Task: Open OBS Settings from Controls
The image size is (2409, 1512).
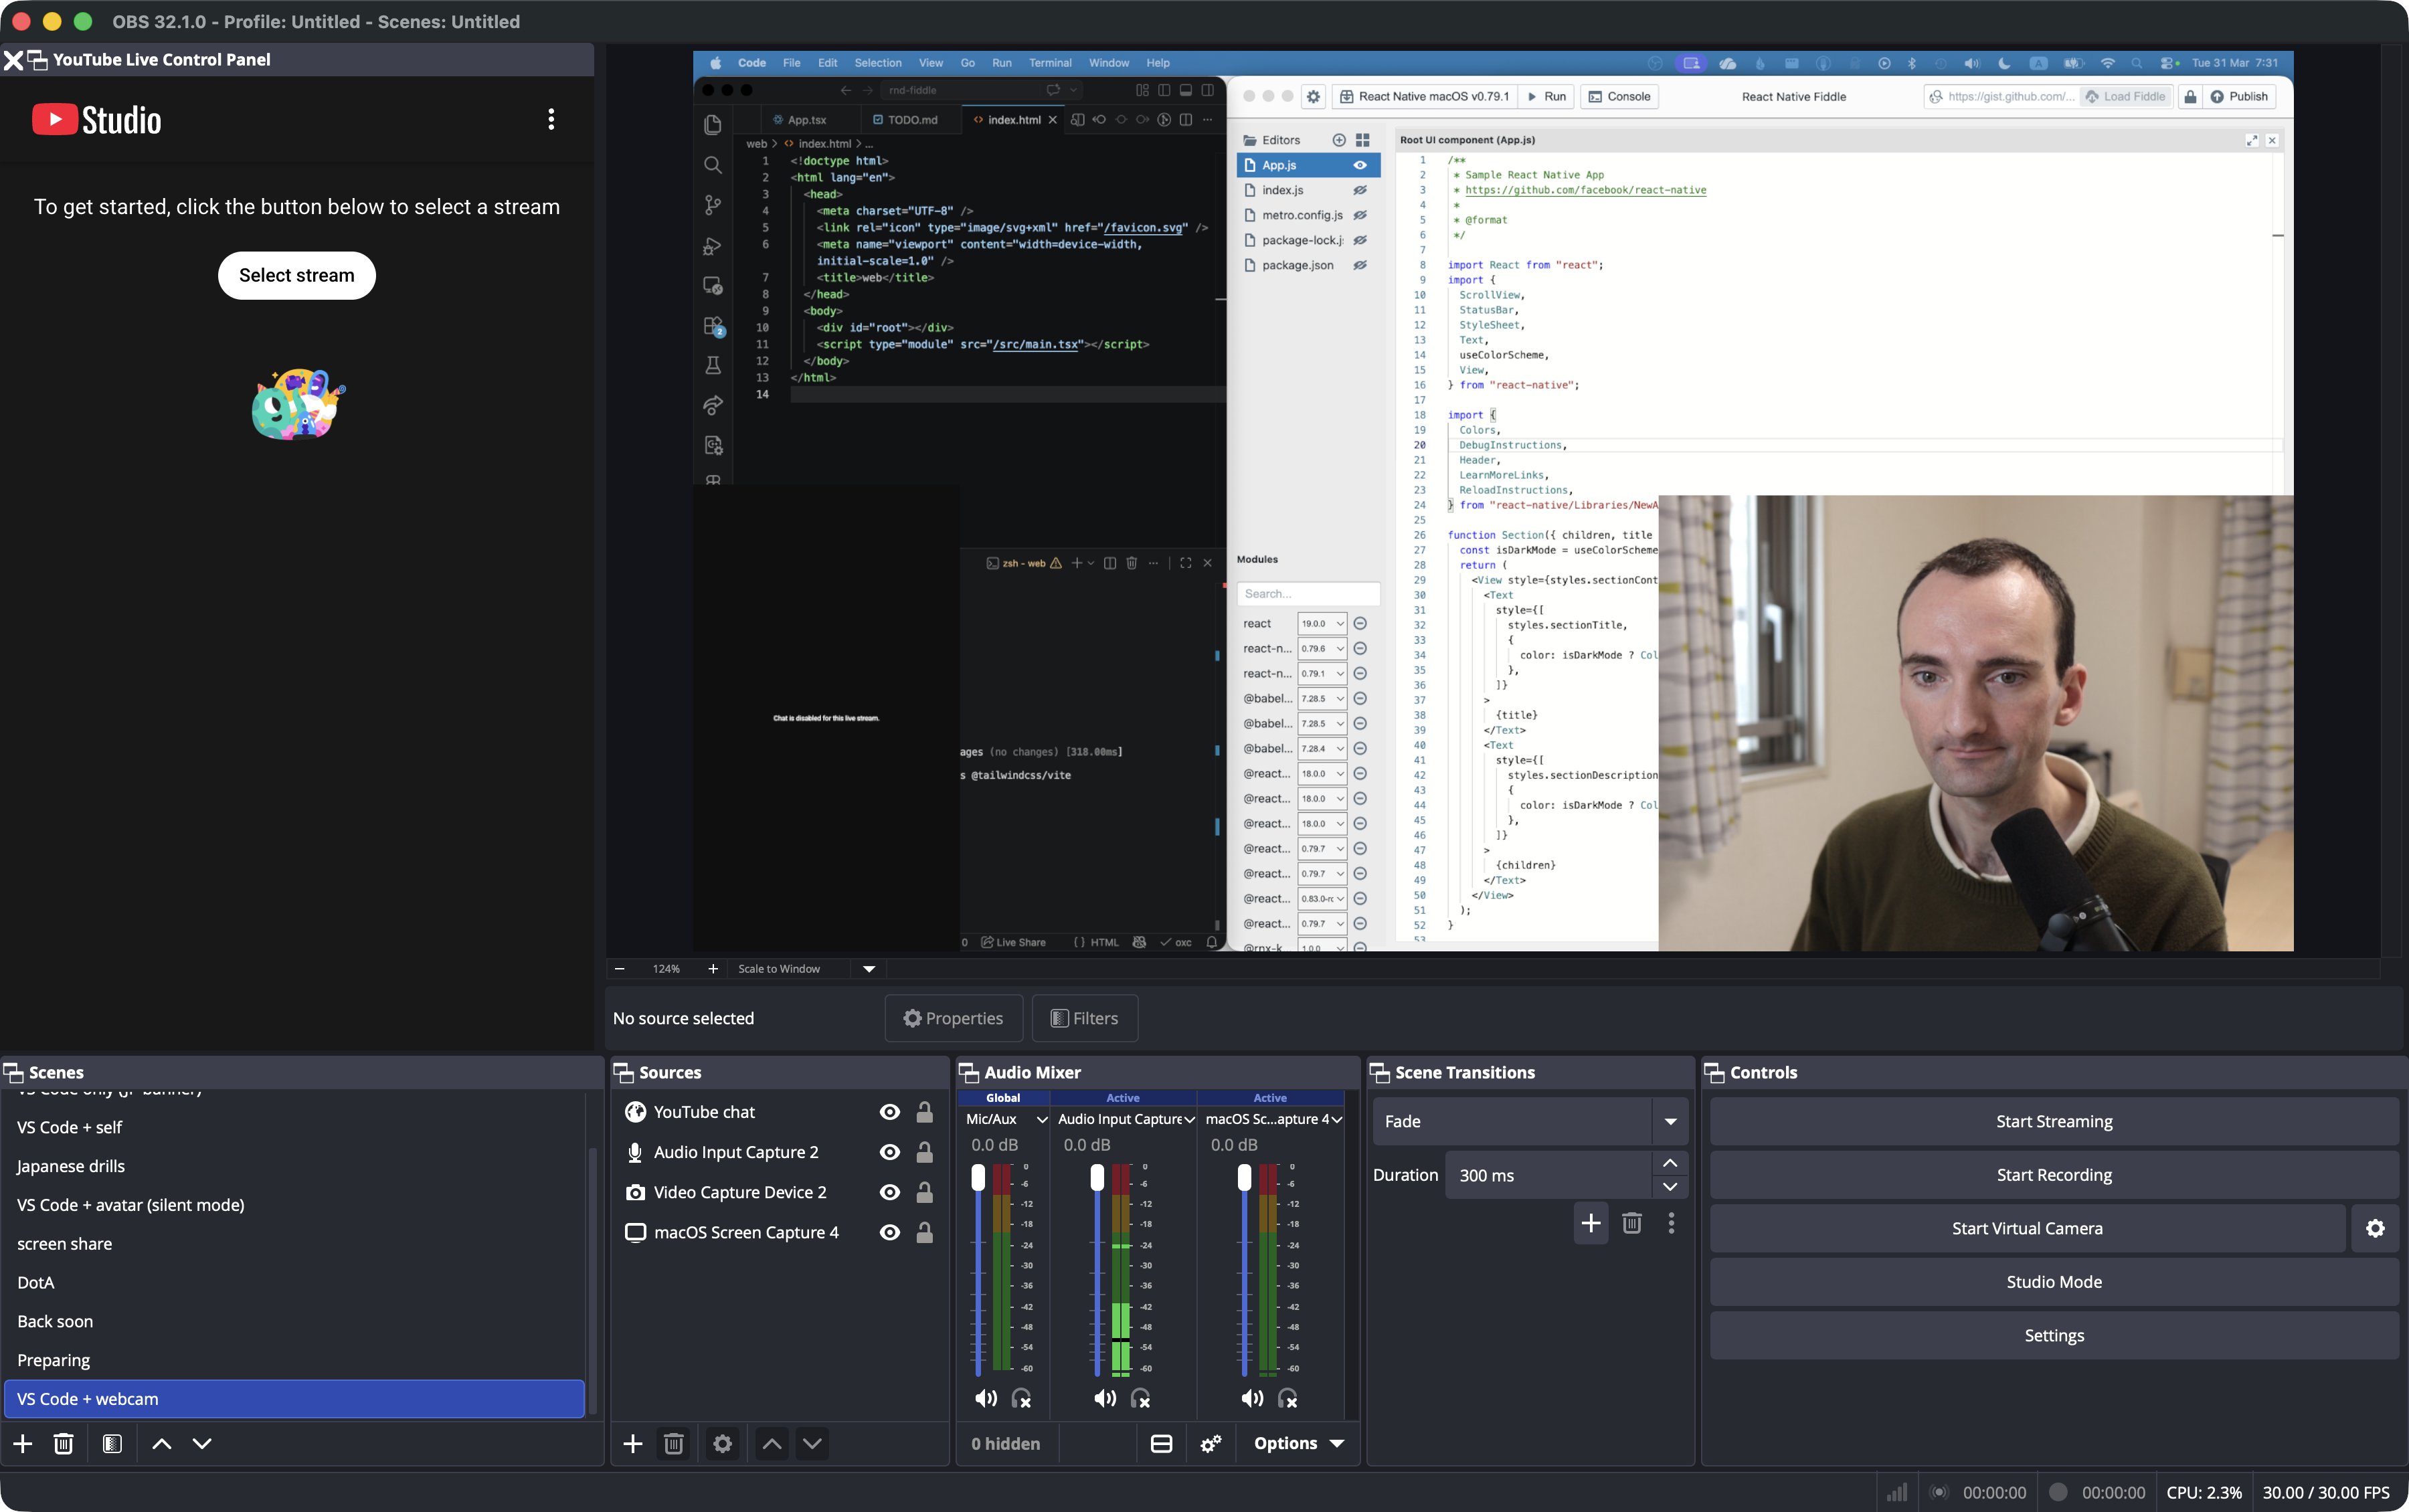Action: pyautogui.click(x=2054, y=1335)
